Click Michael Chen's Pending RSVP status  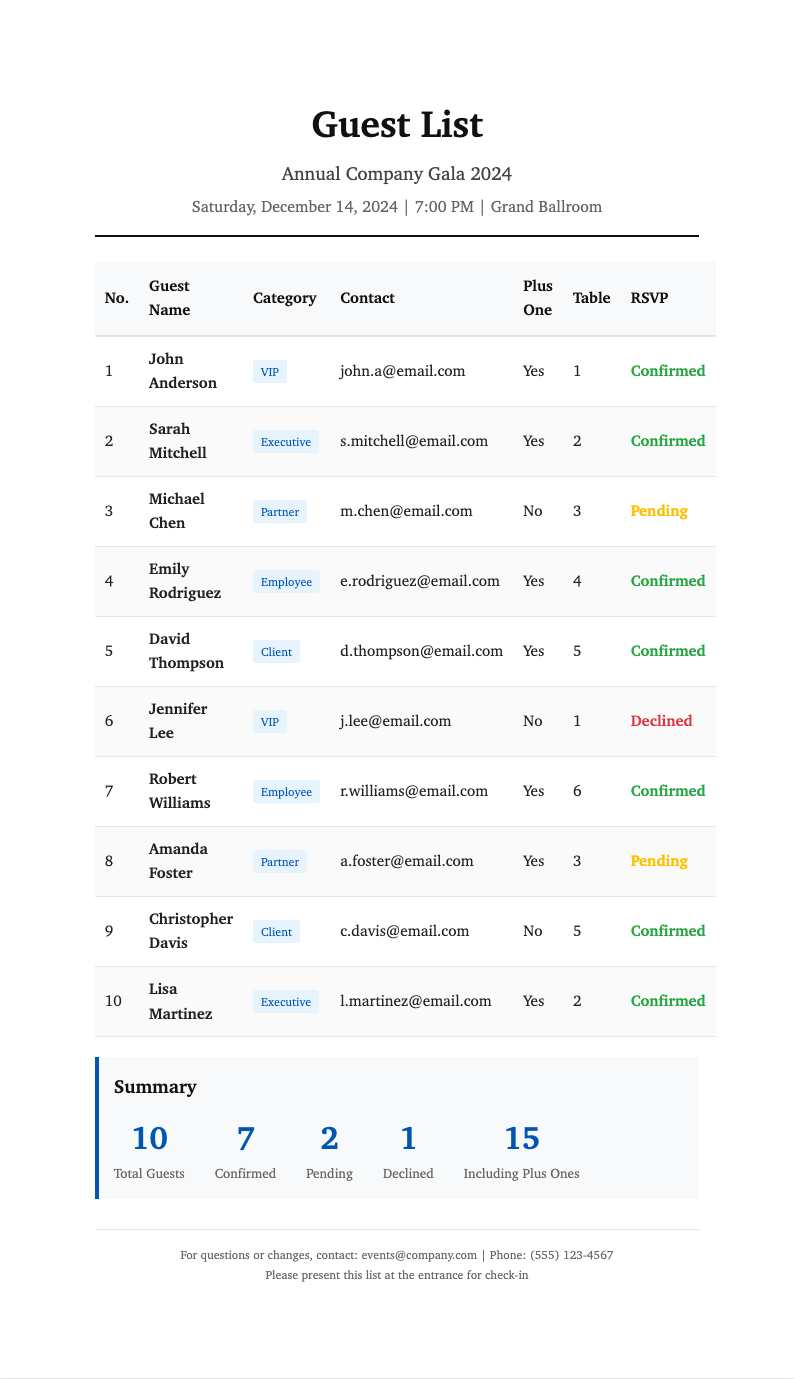pyautogui.click(x=659, y=511)
